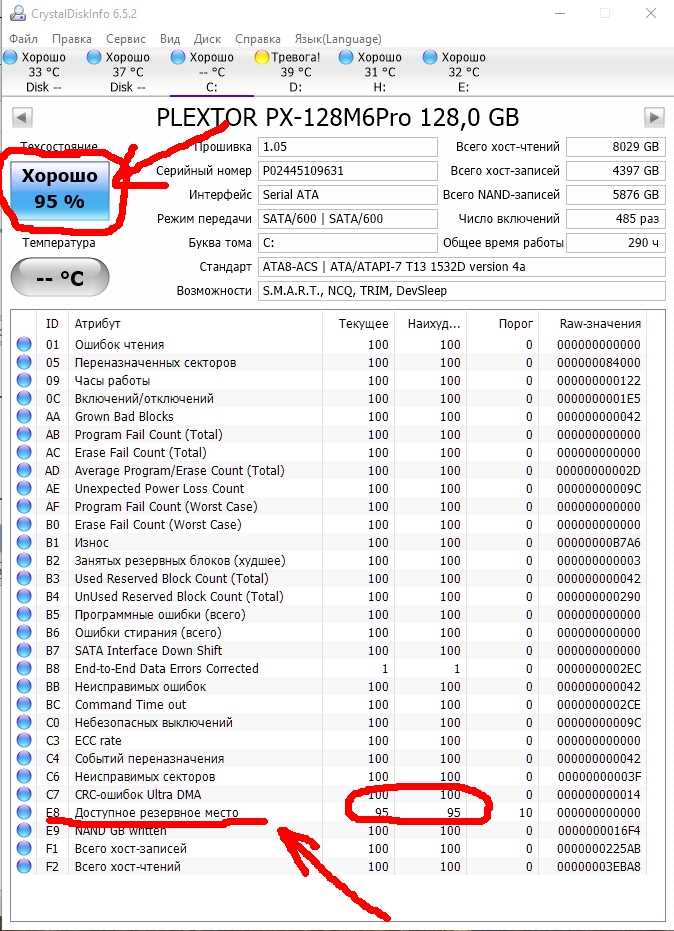Select the Доступное резервное место attribute row
674x931 pixels.
156,813
